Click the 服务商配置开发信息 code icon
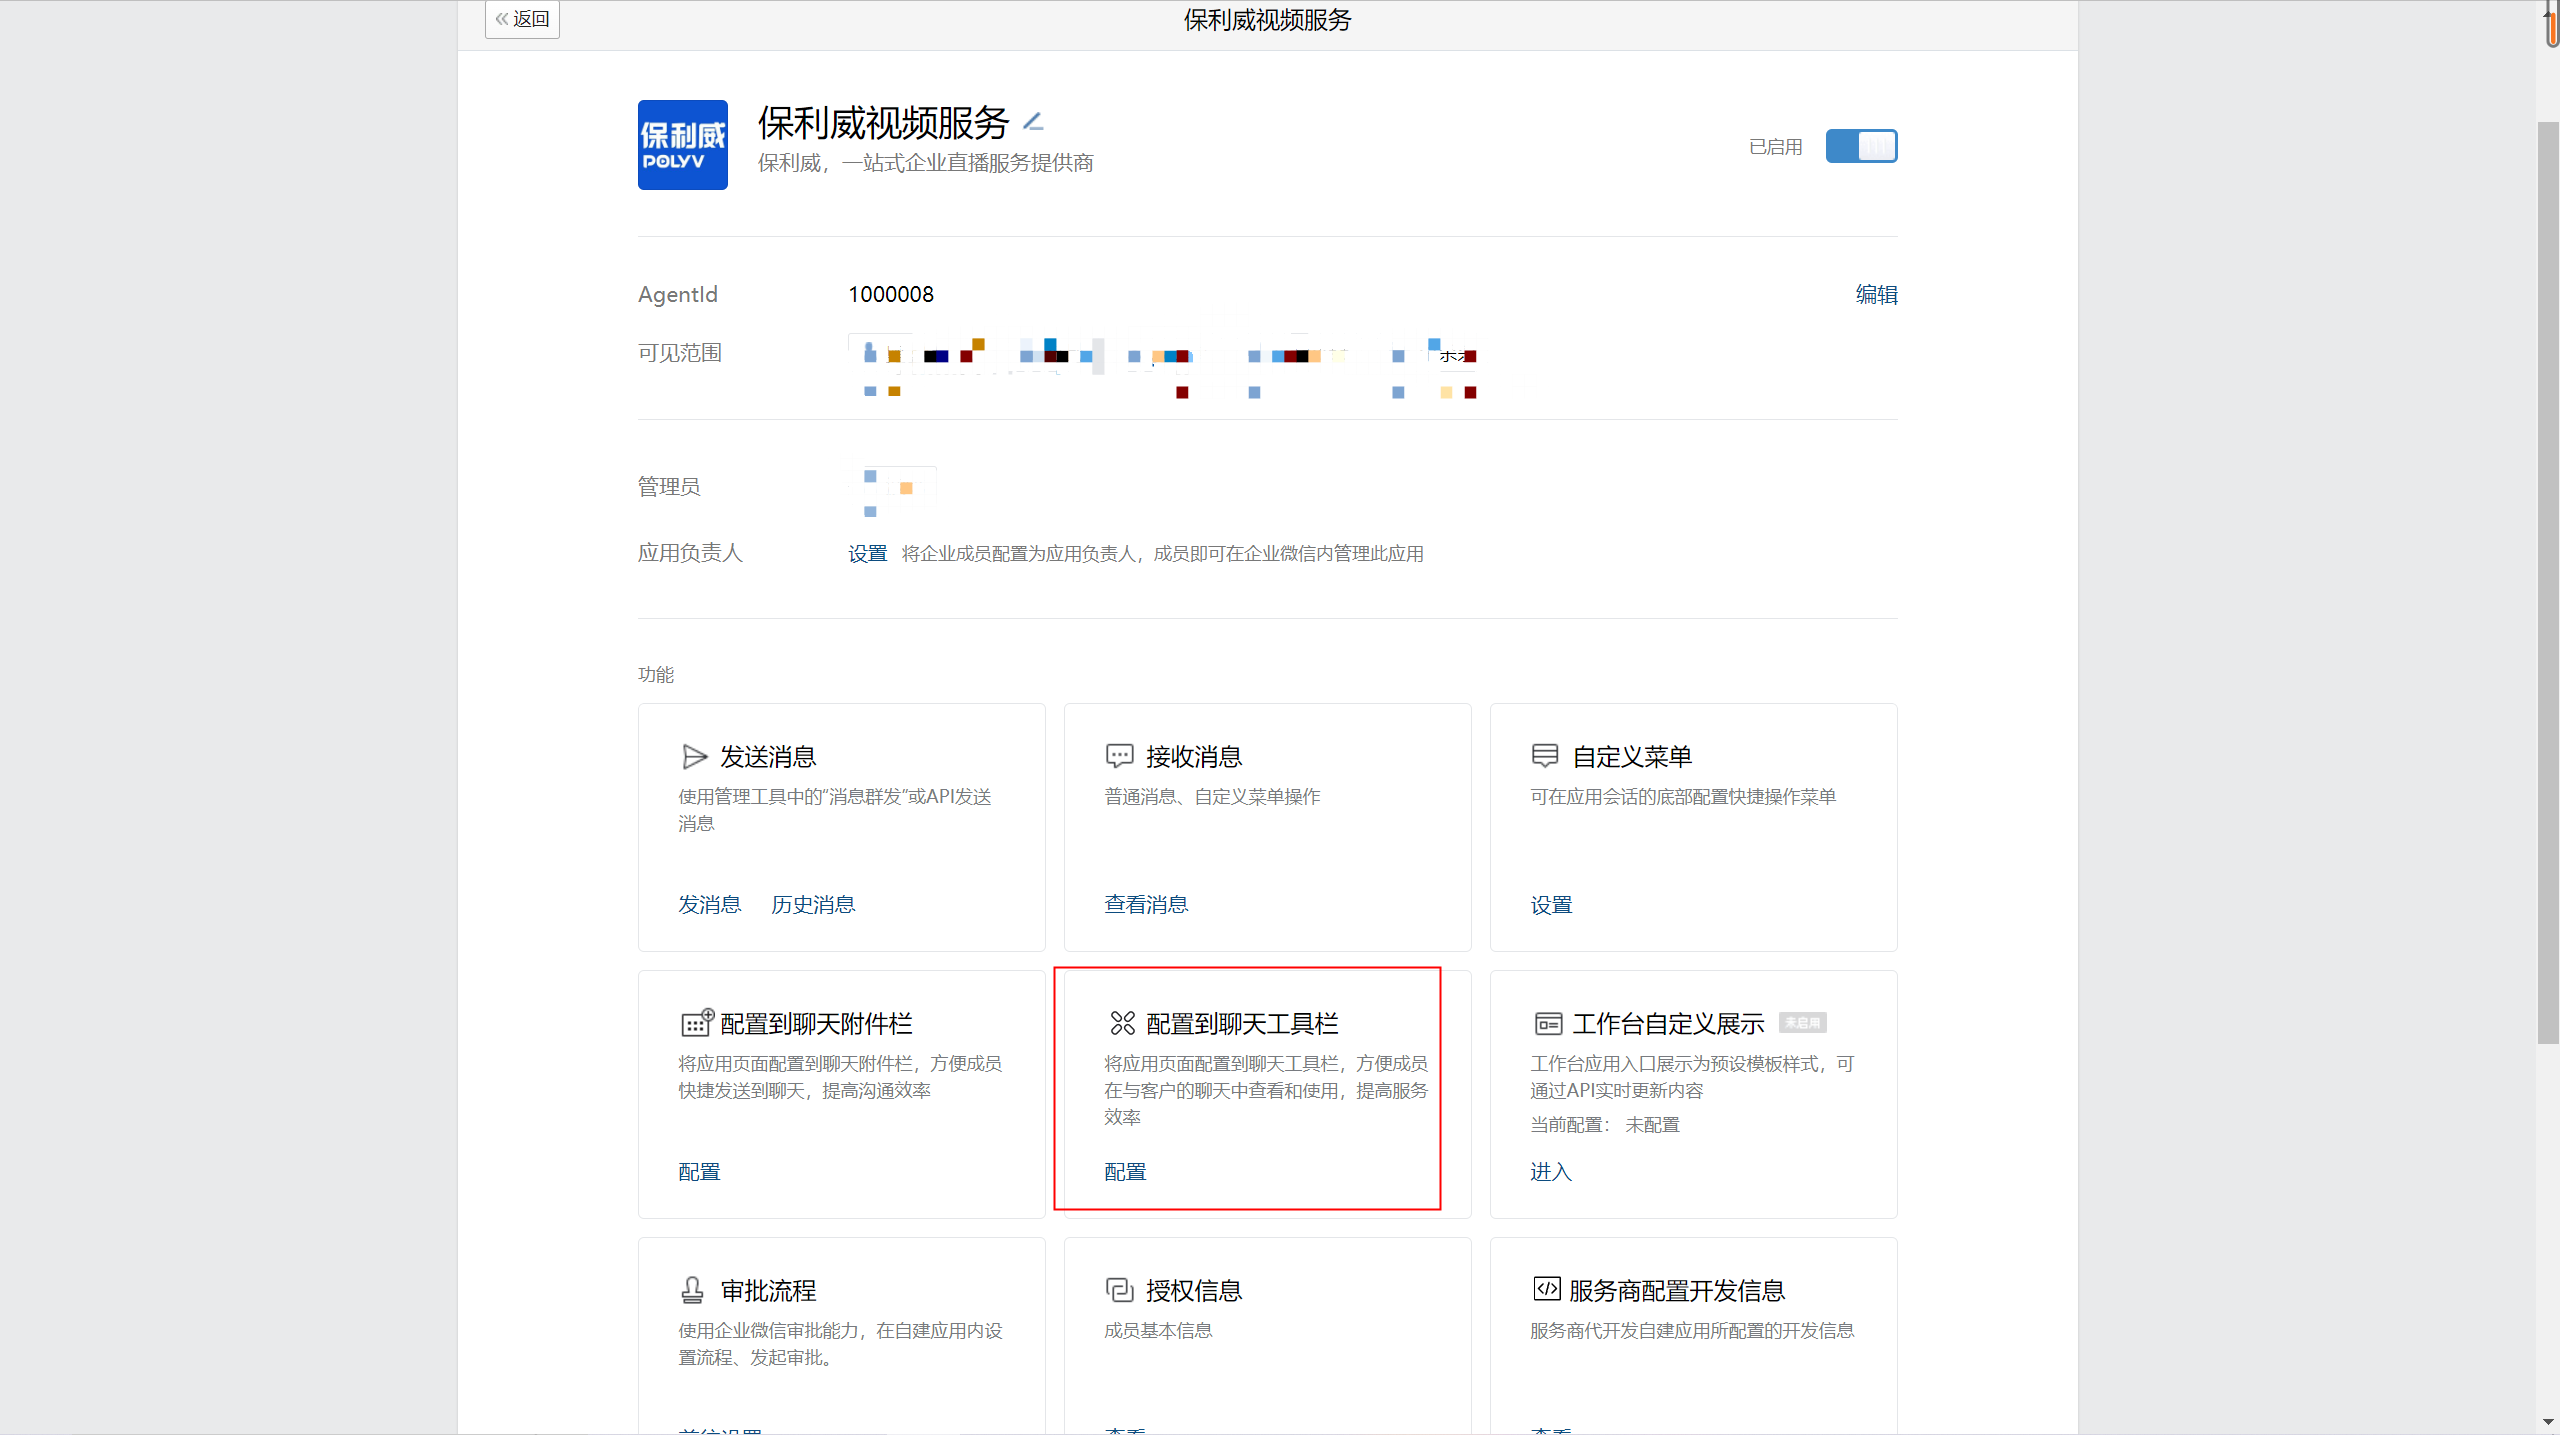This screenshot has width=2560, height=1435. click(x=1546, y=1289)
